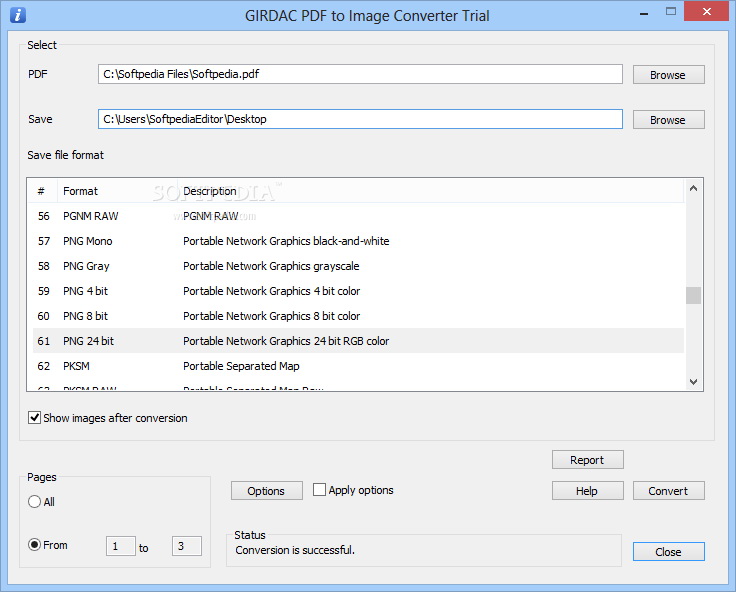Browse for the source PDF file
736x592 pixels.
pos(668,75)
